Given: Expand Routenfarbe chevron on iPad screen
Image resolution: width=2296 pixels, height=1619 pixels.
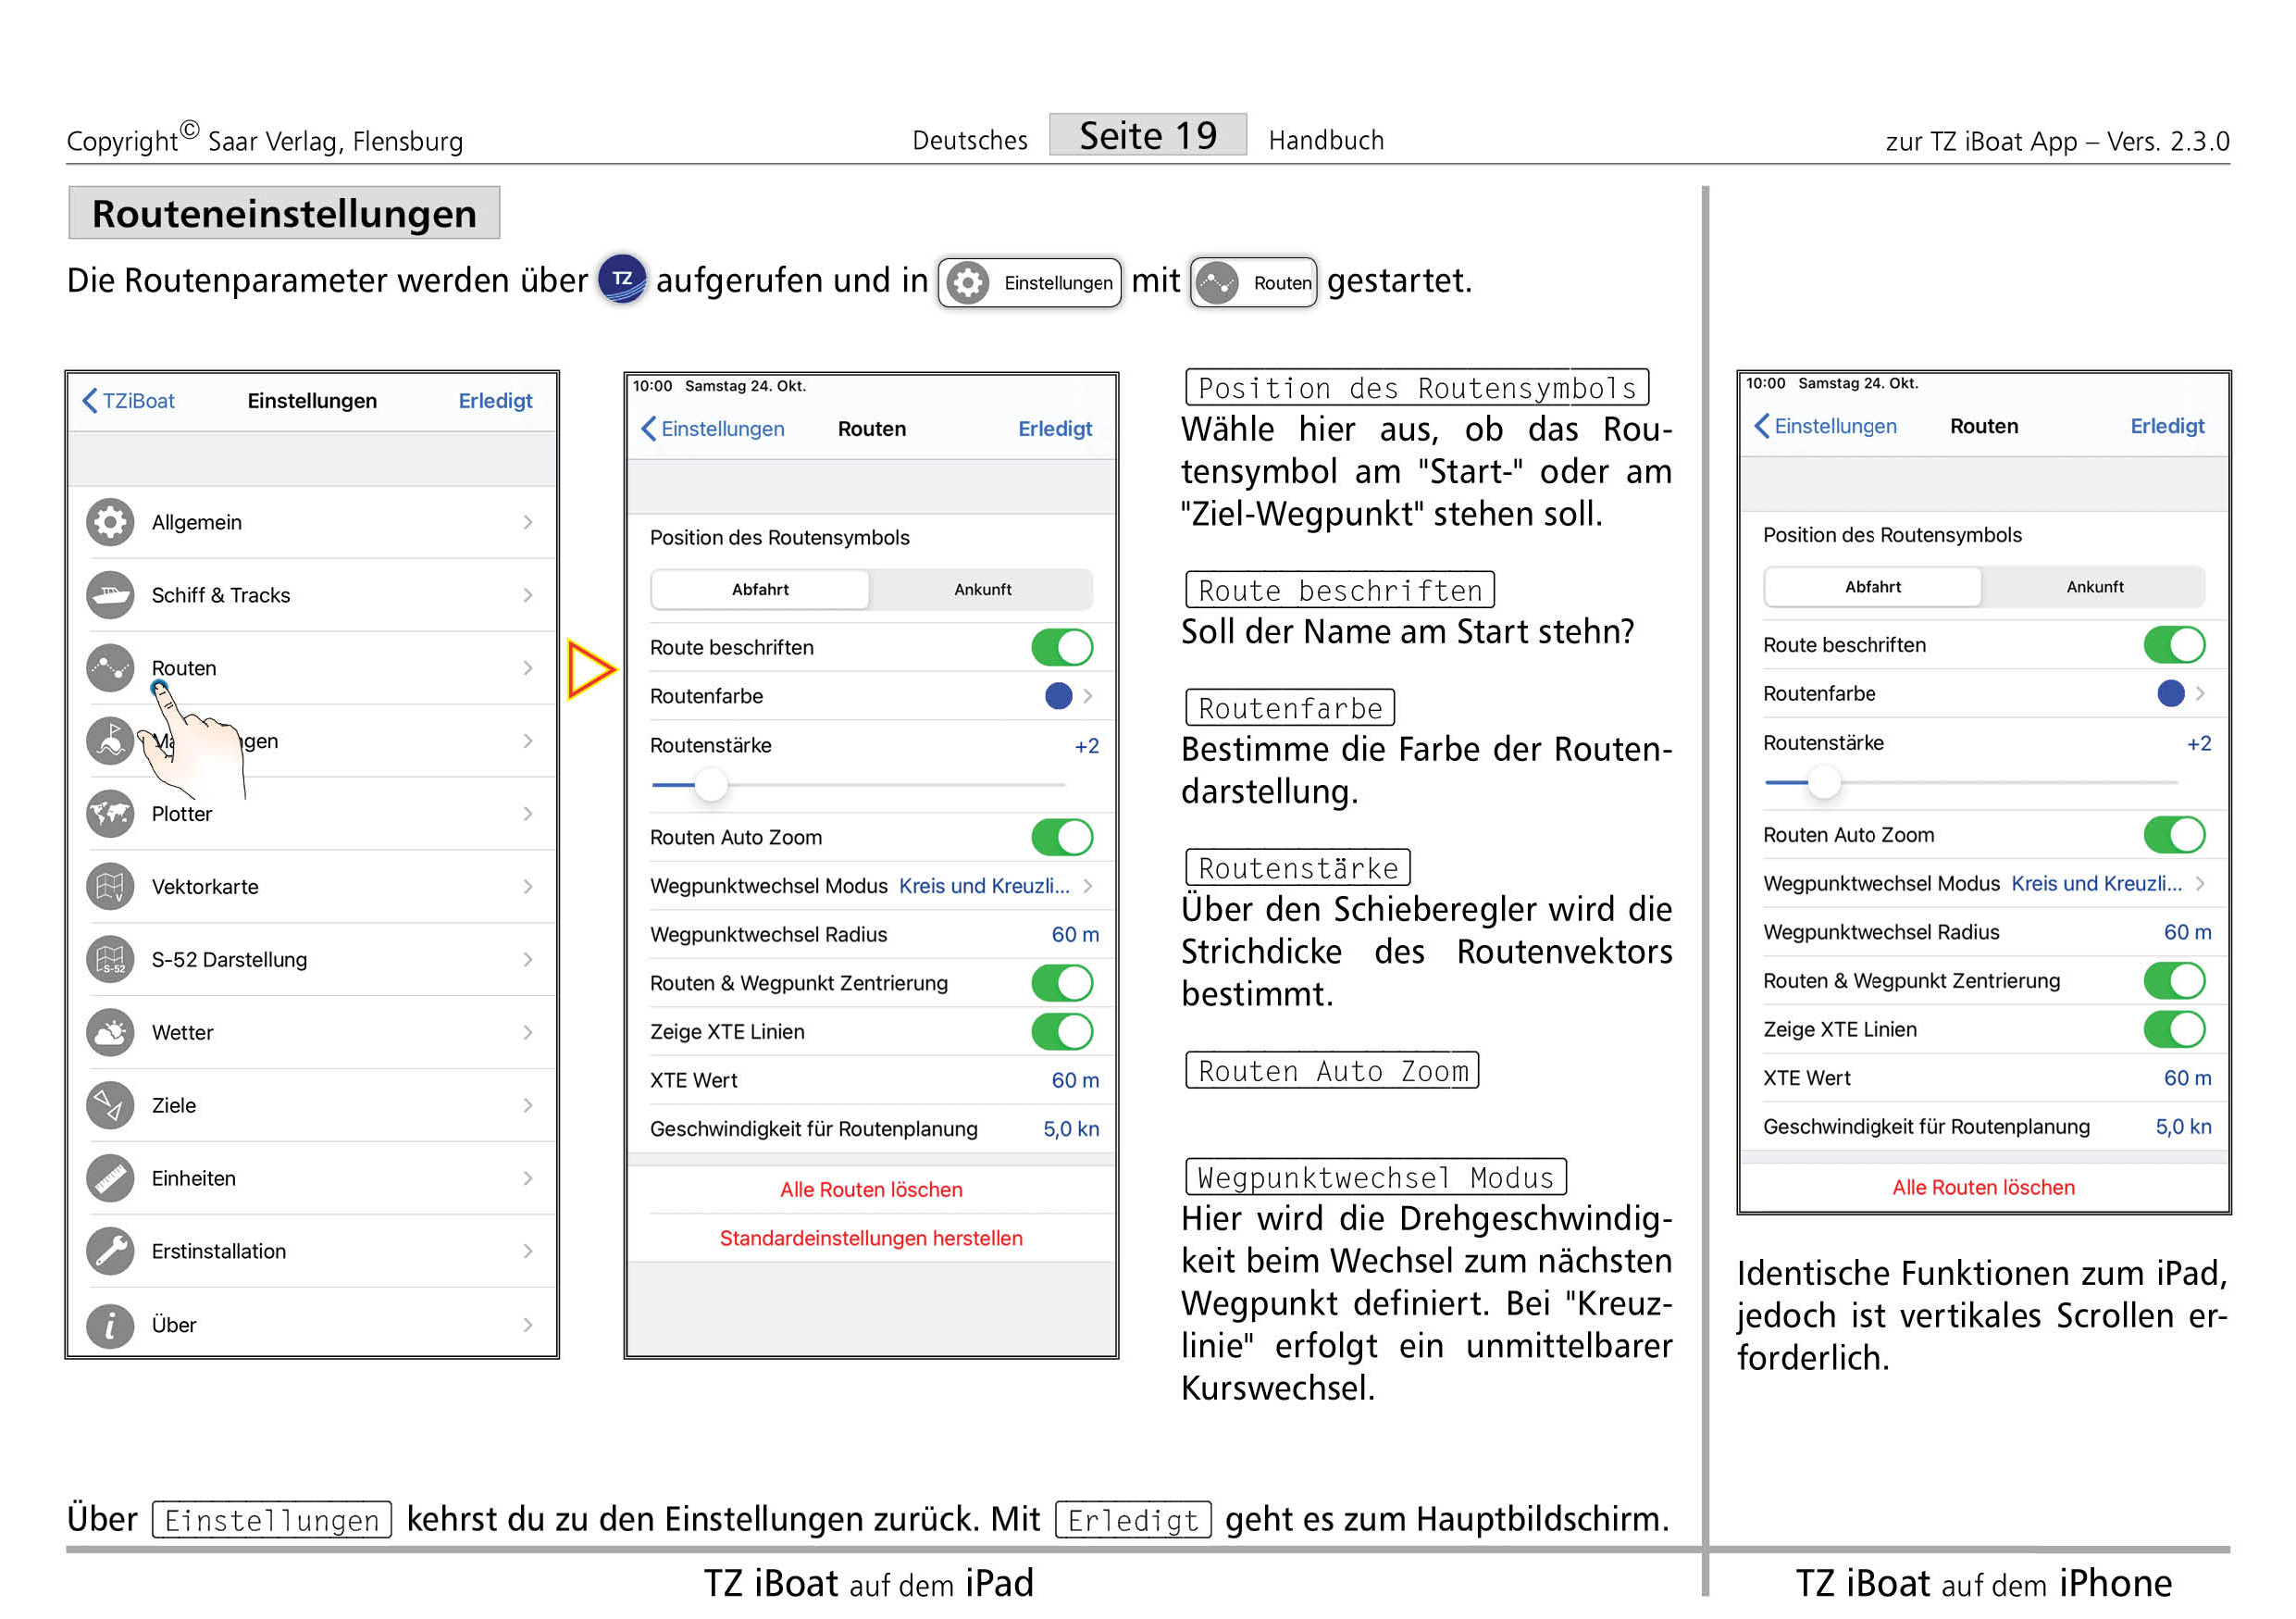Looking at the screenshot, I should 1088,696.
